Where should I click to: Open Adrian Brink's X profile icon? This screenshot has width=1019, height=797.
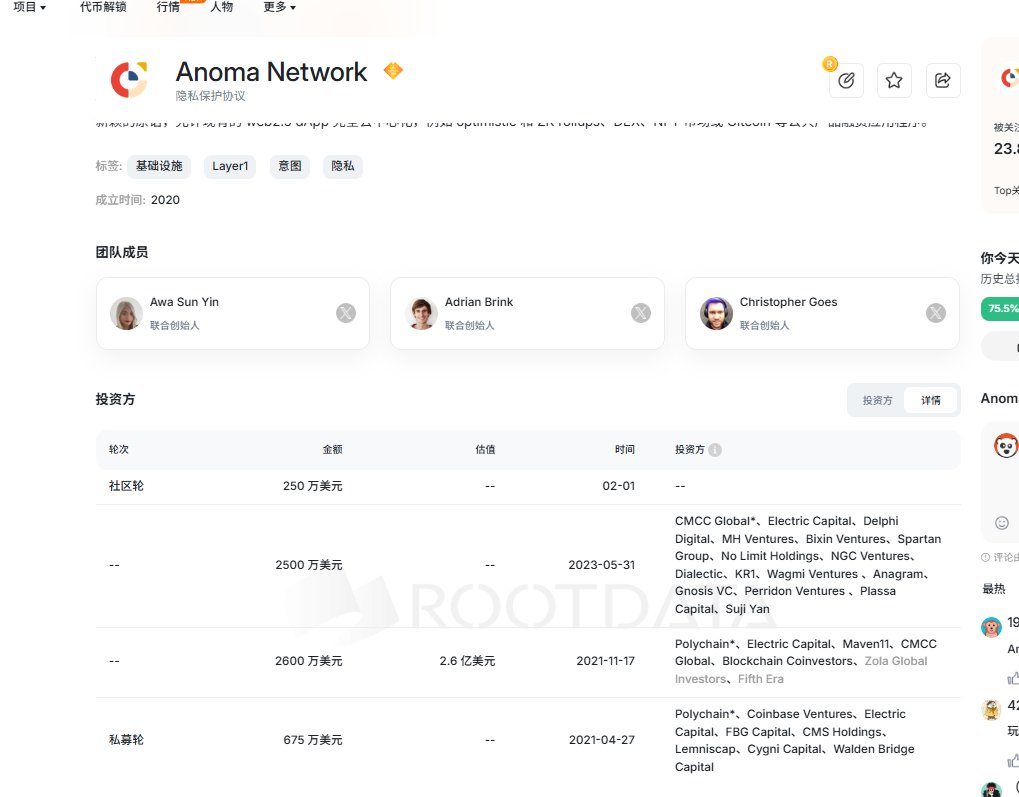[641, 313]
